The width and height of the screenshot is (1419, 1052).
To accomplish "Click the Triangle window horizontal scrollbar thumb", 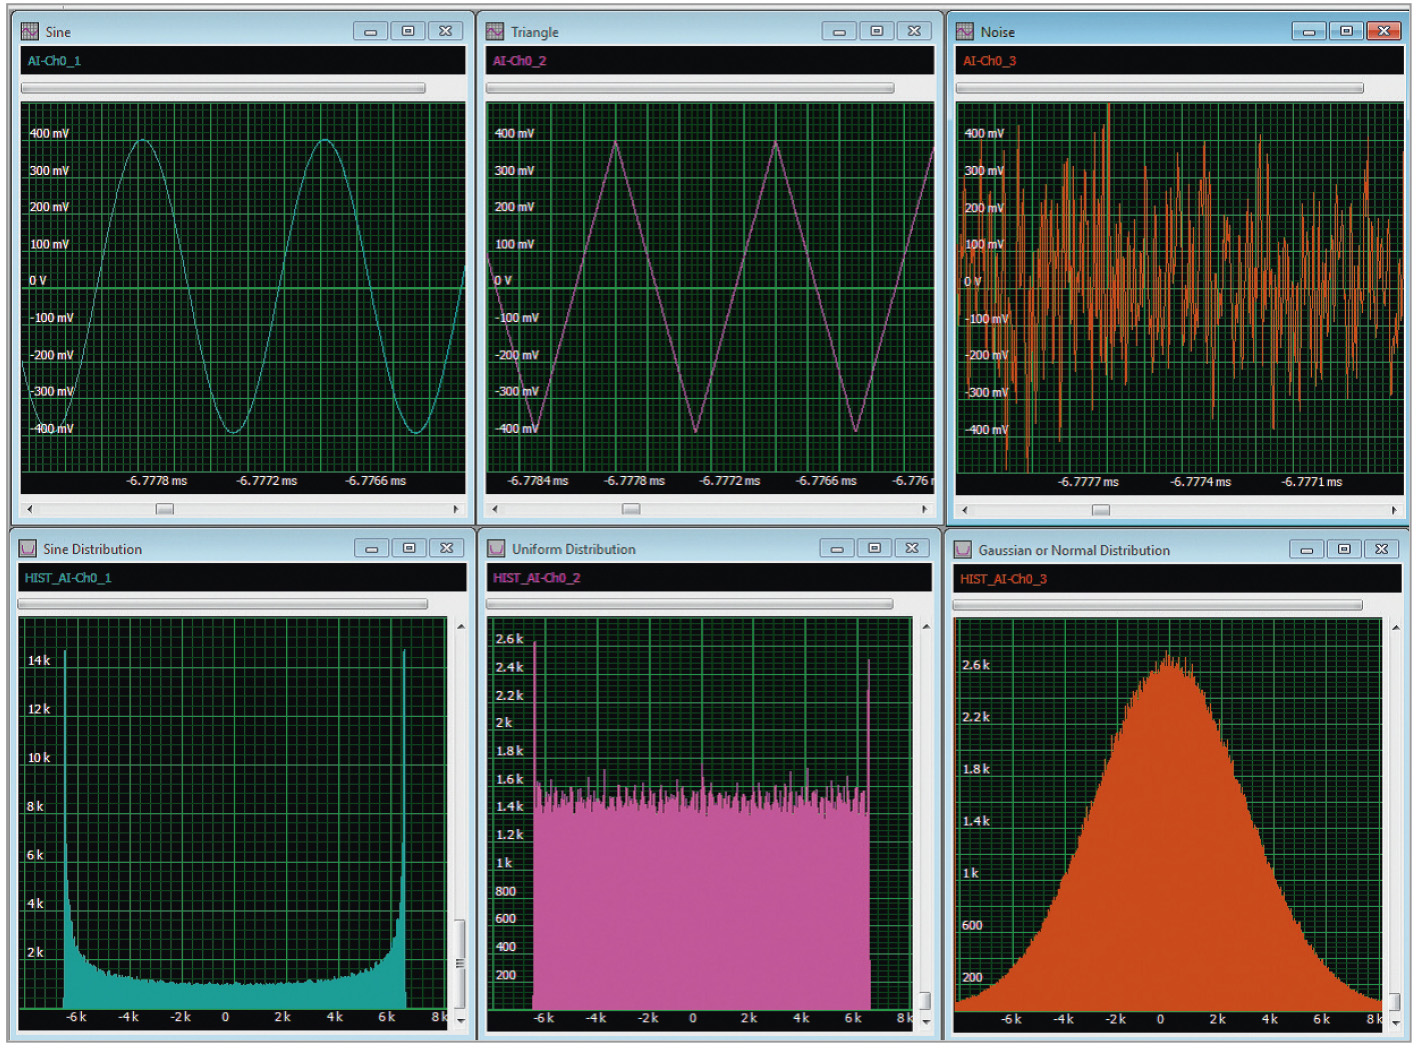I will [x=631, y=509].
